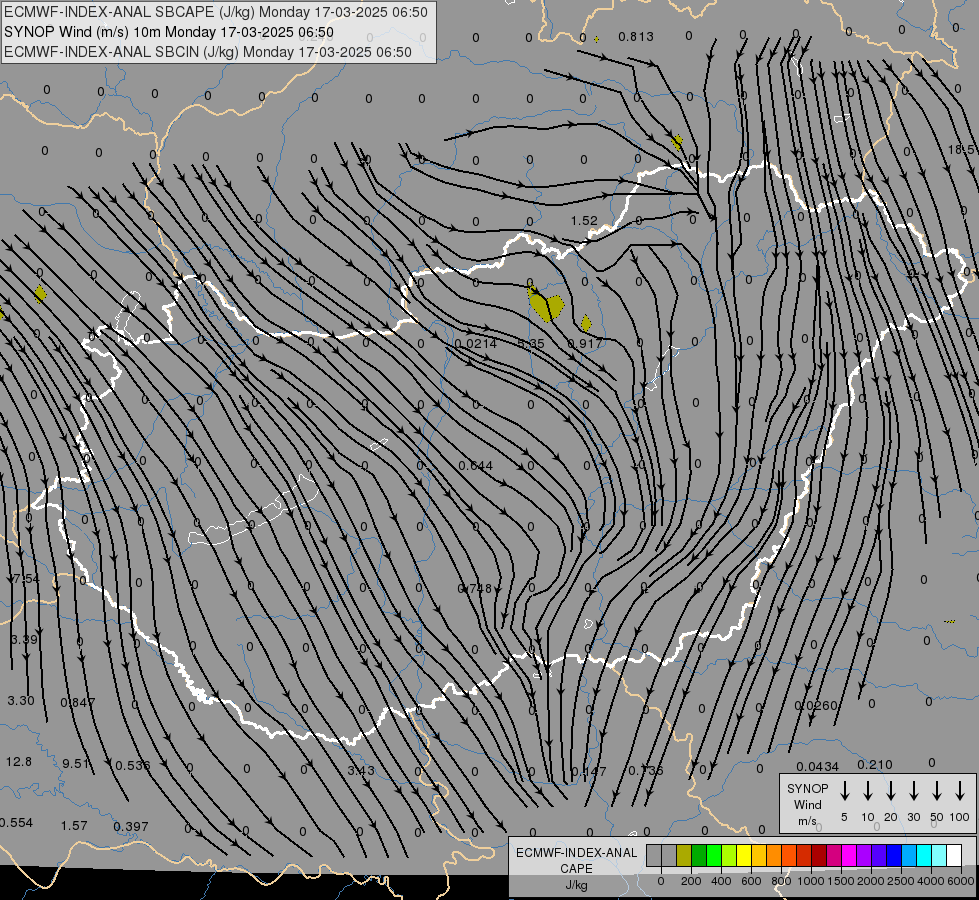Click the 3.39 value label
This screenshot has height=900, width=979.
coord(24,640)
